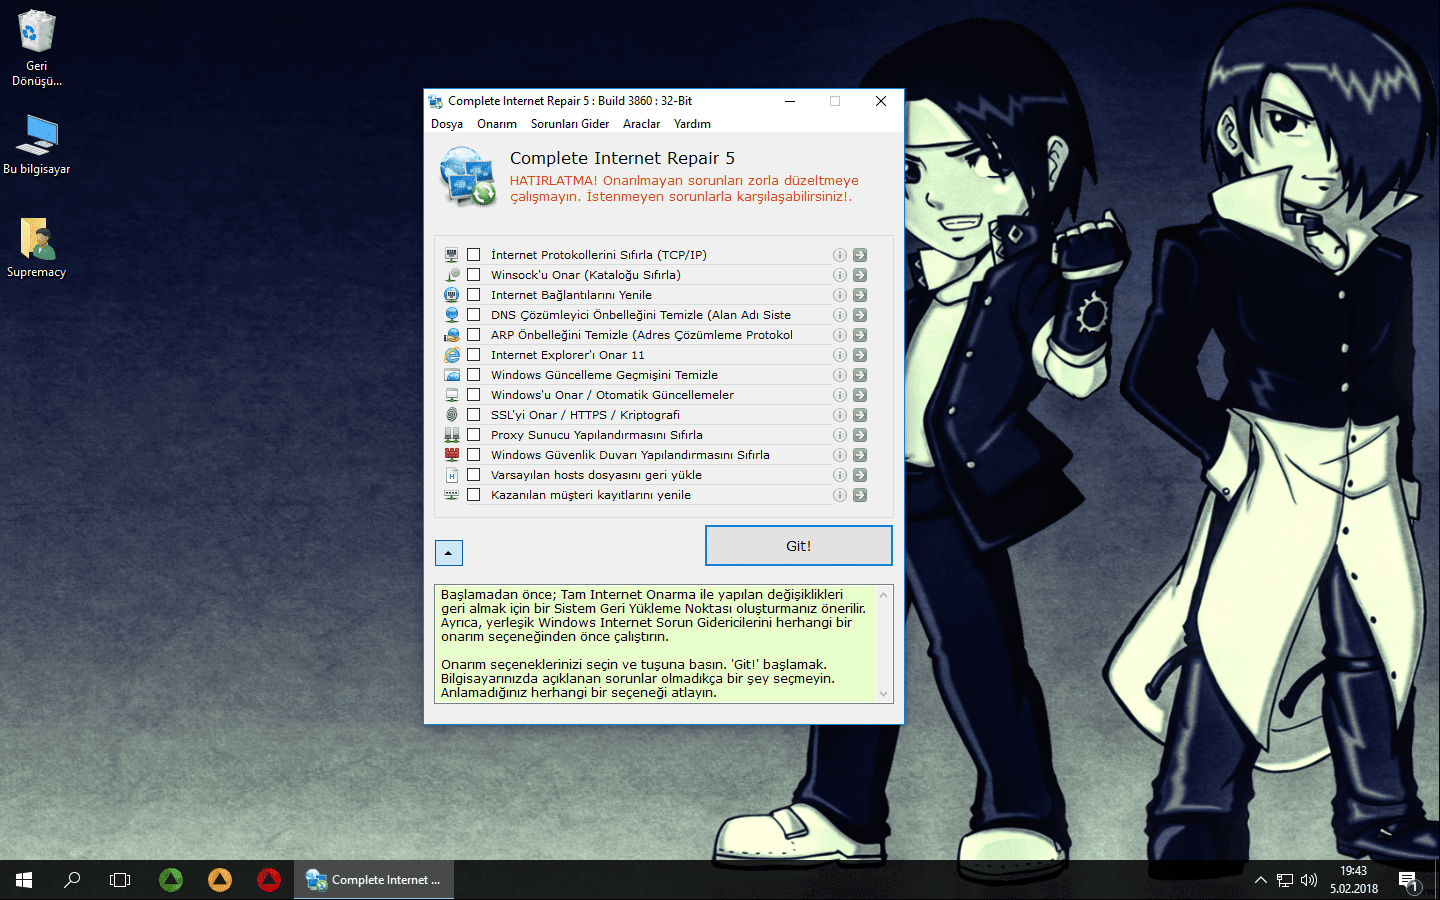
Task: Select the Bu bilgisayar desktop icon
Action: click(37, 144)
